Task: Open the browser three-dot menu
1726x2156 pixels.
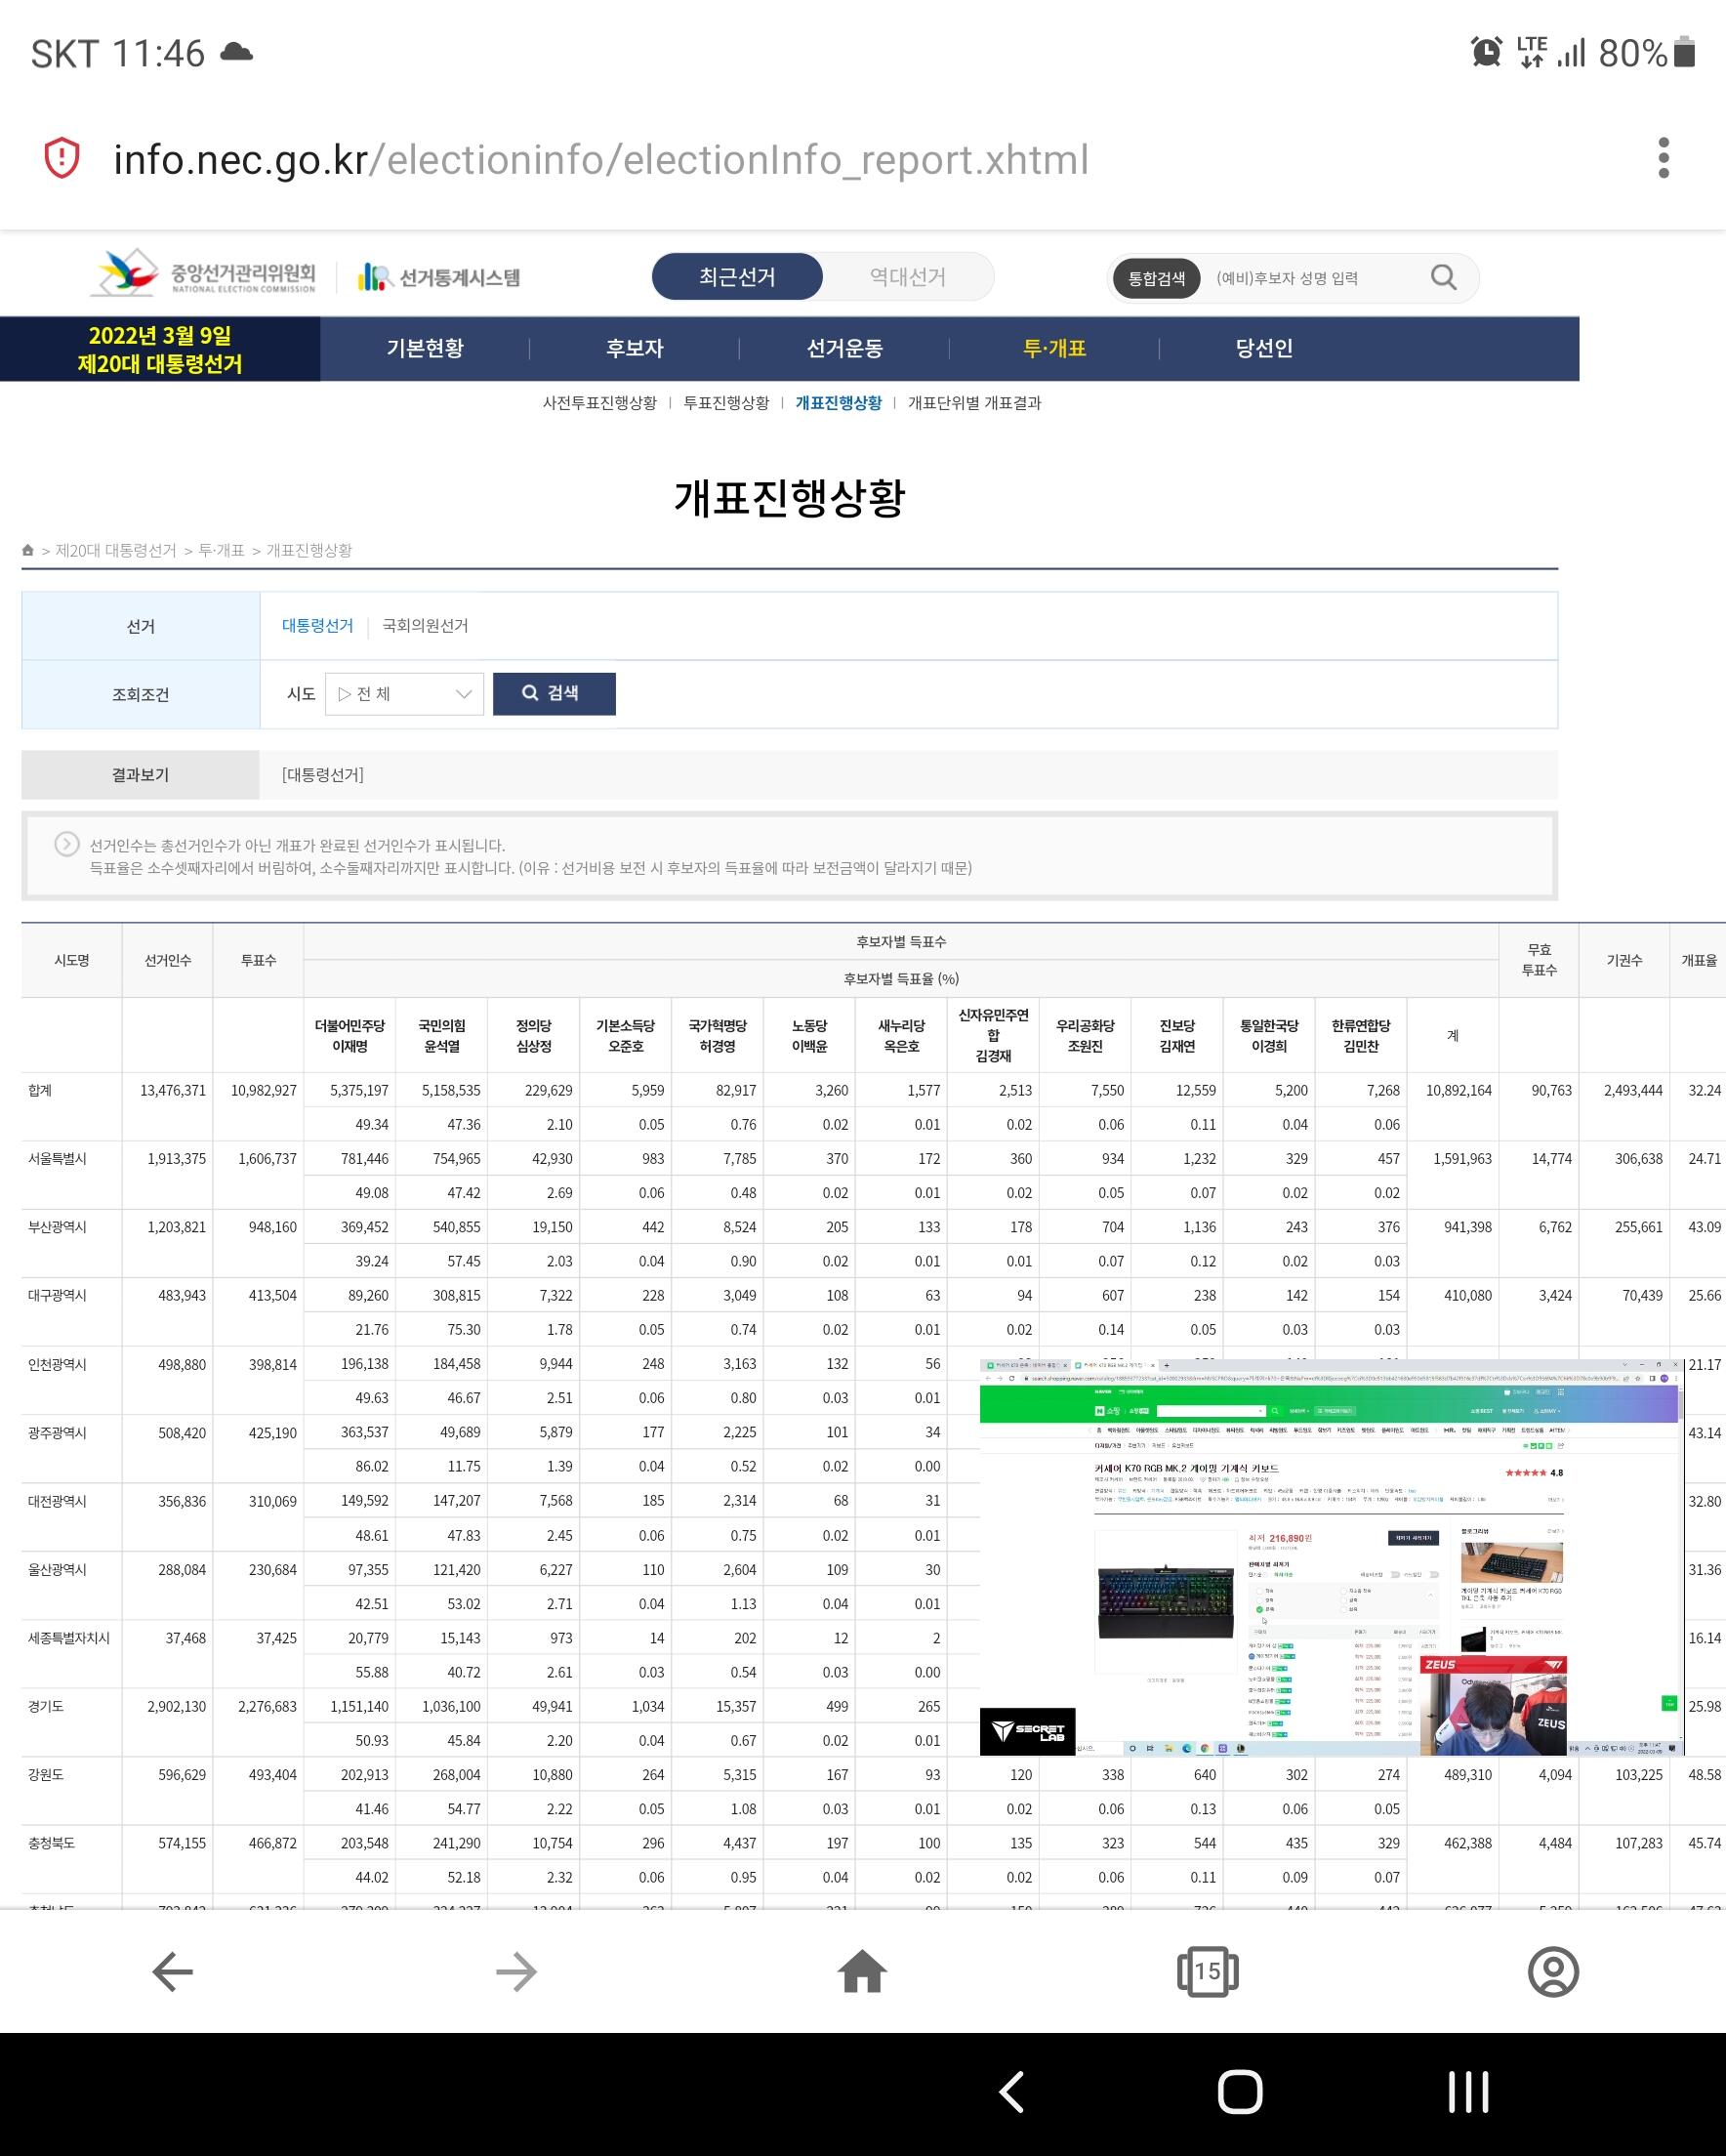Action: click(x=1663, y=159)
